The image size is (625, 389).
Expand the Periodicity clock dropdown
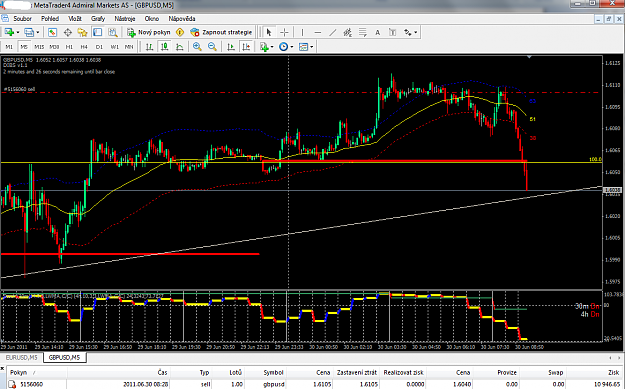pos(292,47)
